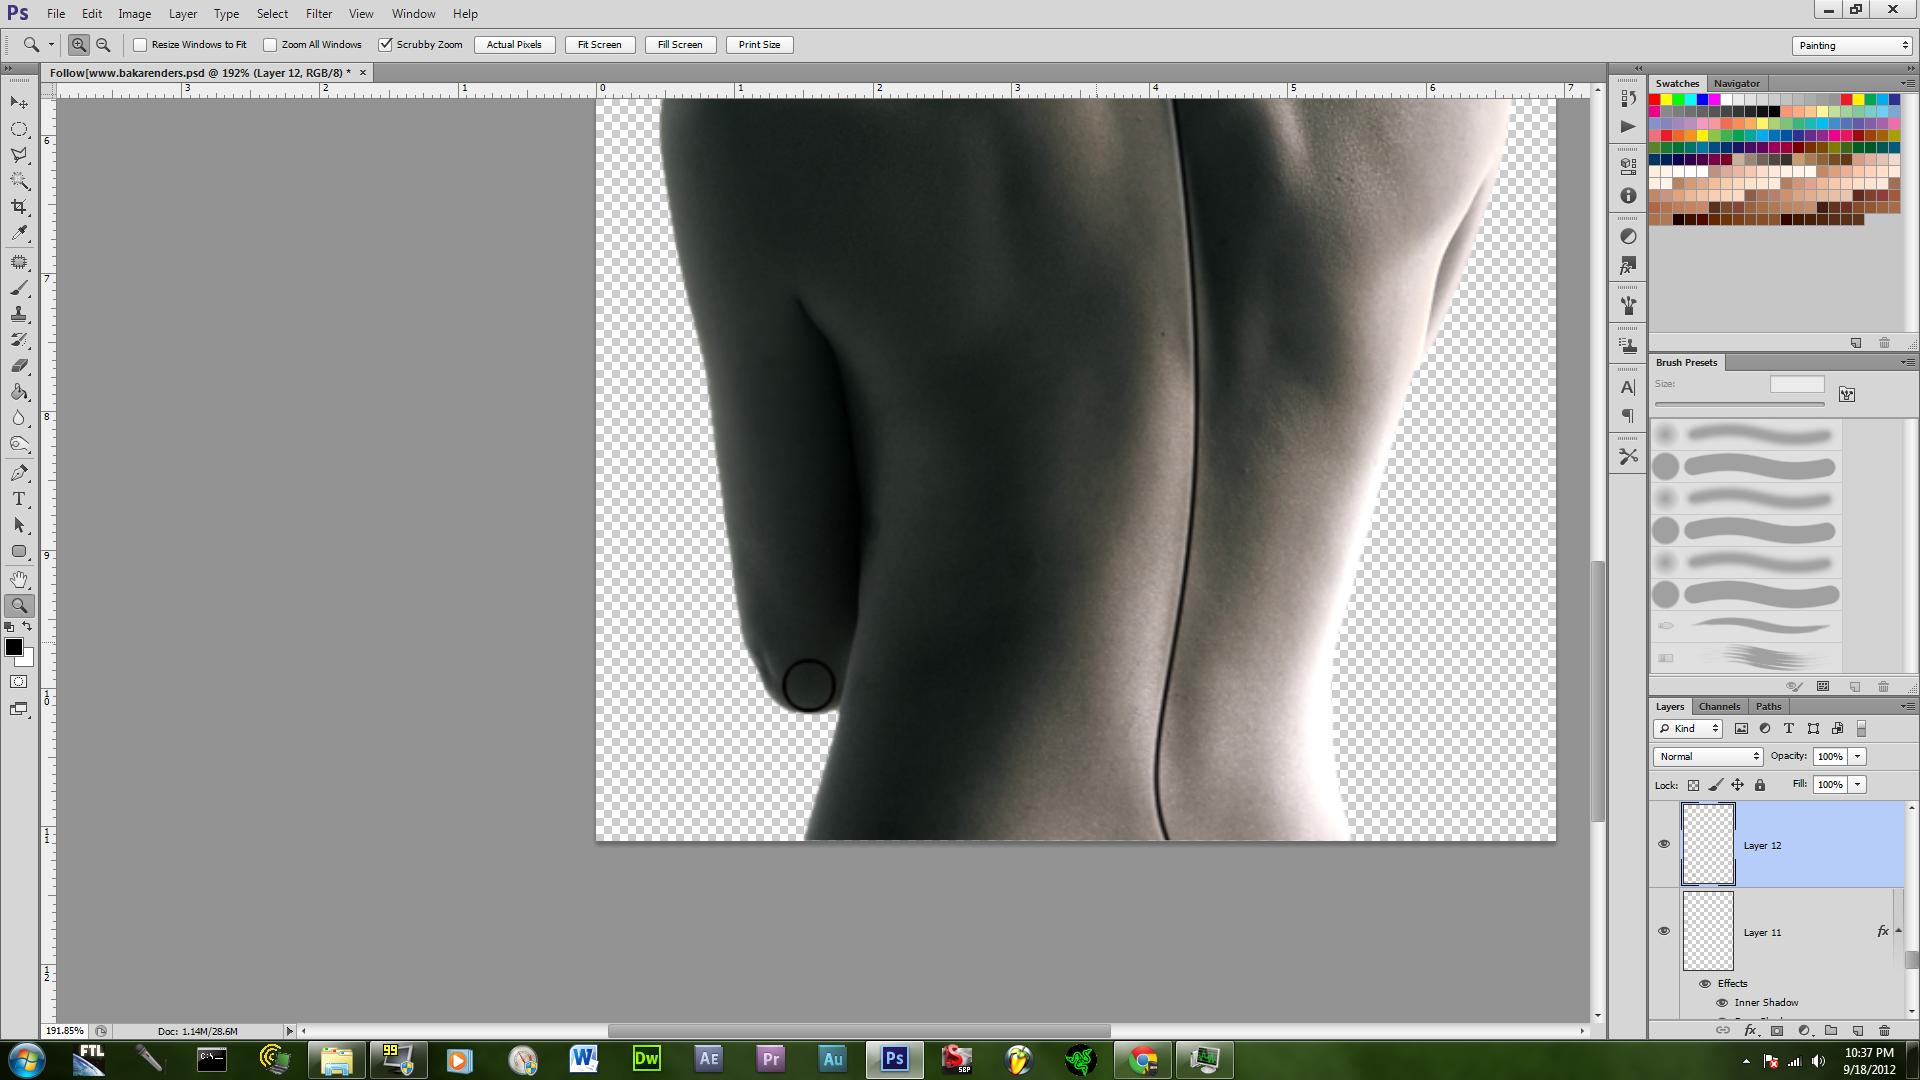Collapse Layer 11 effects list arrow
The height and width of the screenshot is (1080, 1920).
pos(1898,931)
